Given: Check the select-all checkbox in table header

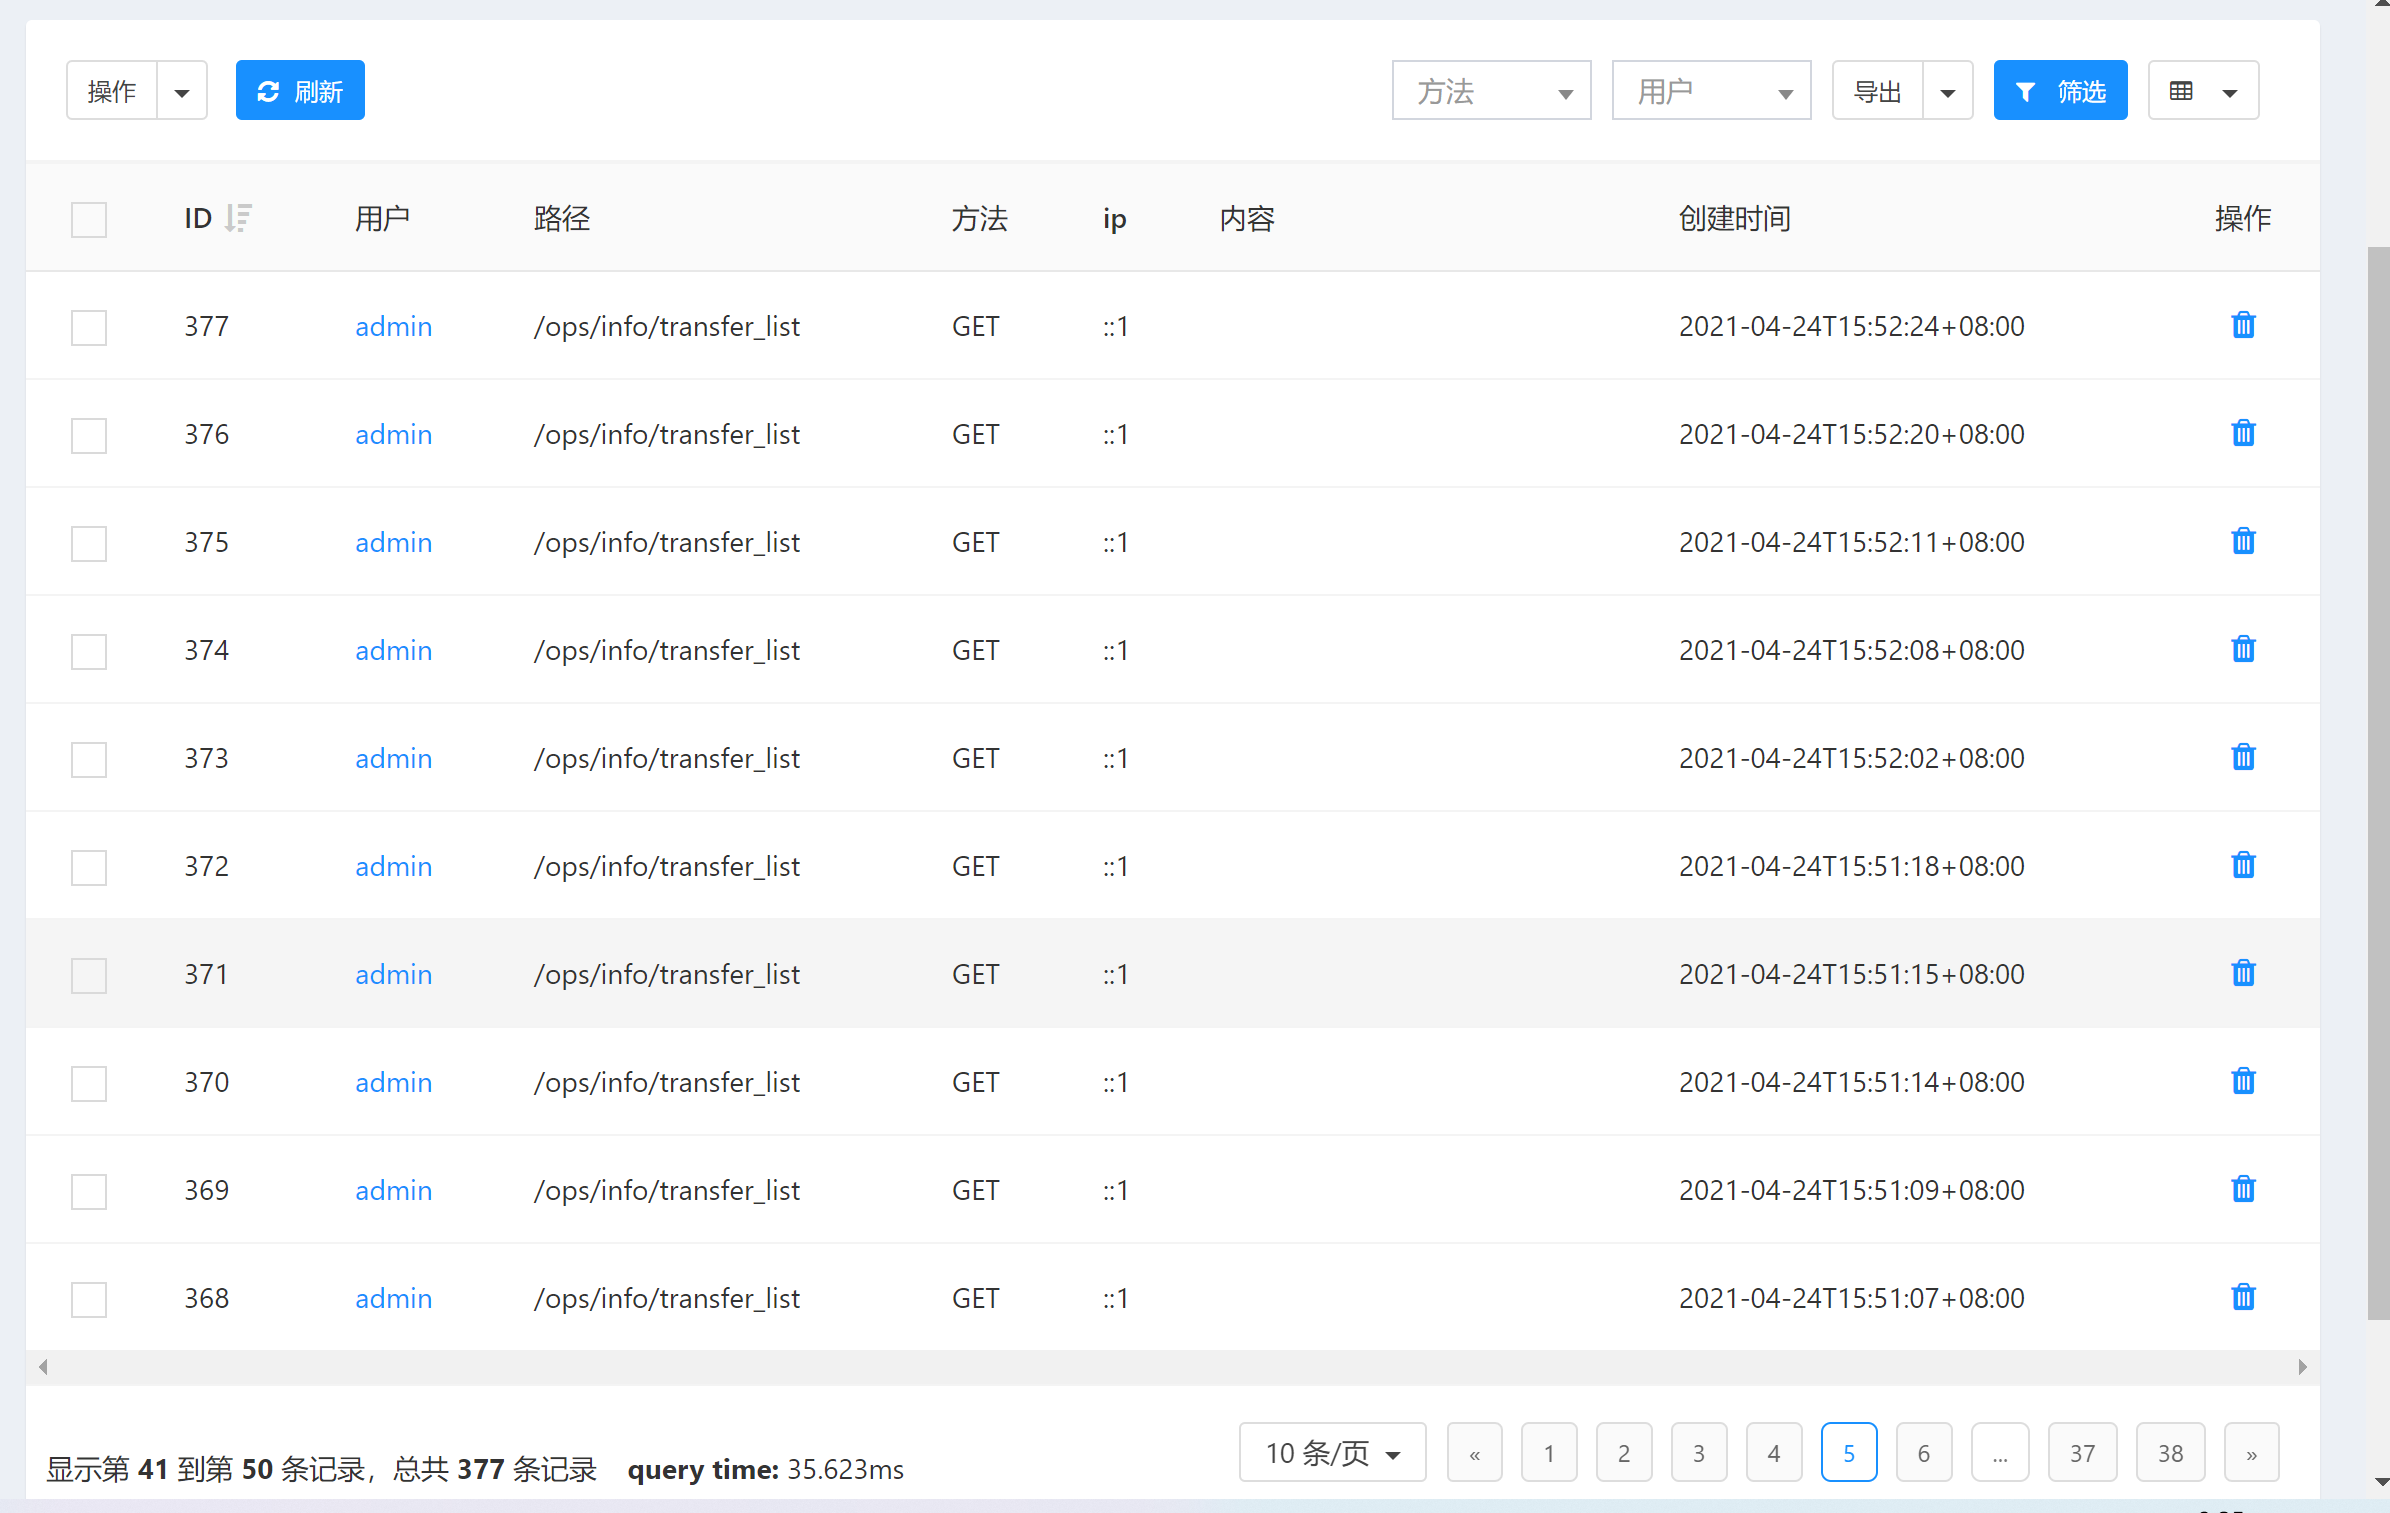Looking at the screenshot, I should click(88, 218).
